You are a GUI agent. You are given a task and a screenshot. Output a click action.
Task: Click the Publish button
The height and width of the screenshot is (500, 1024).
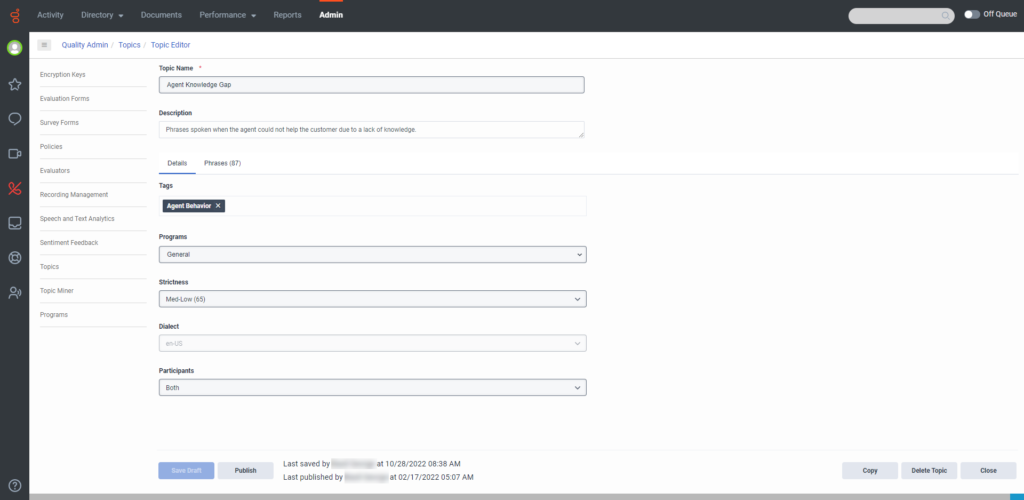pos(246,471)
